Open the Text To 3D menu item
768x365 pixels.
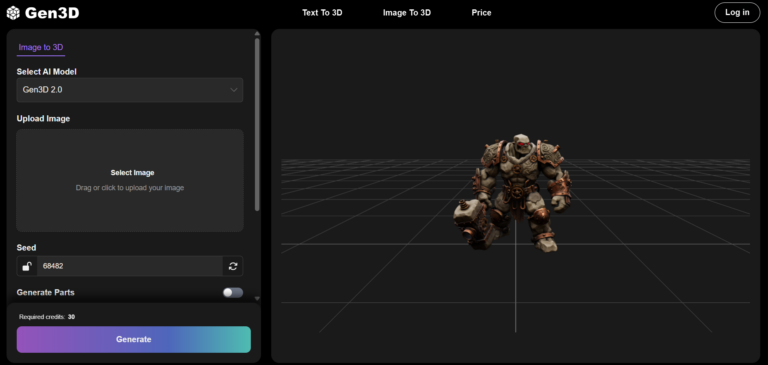tap(322, 13)
